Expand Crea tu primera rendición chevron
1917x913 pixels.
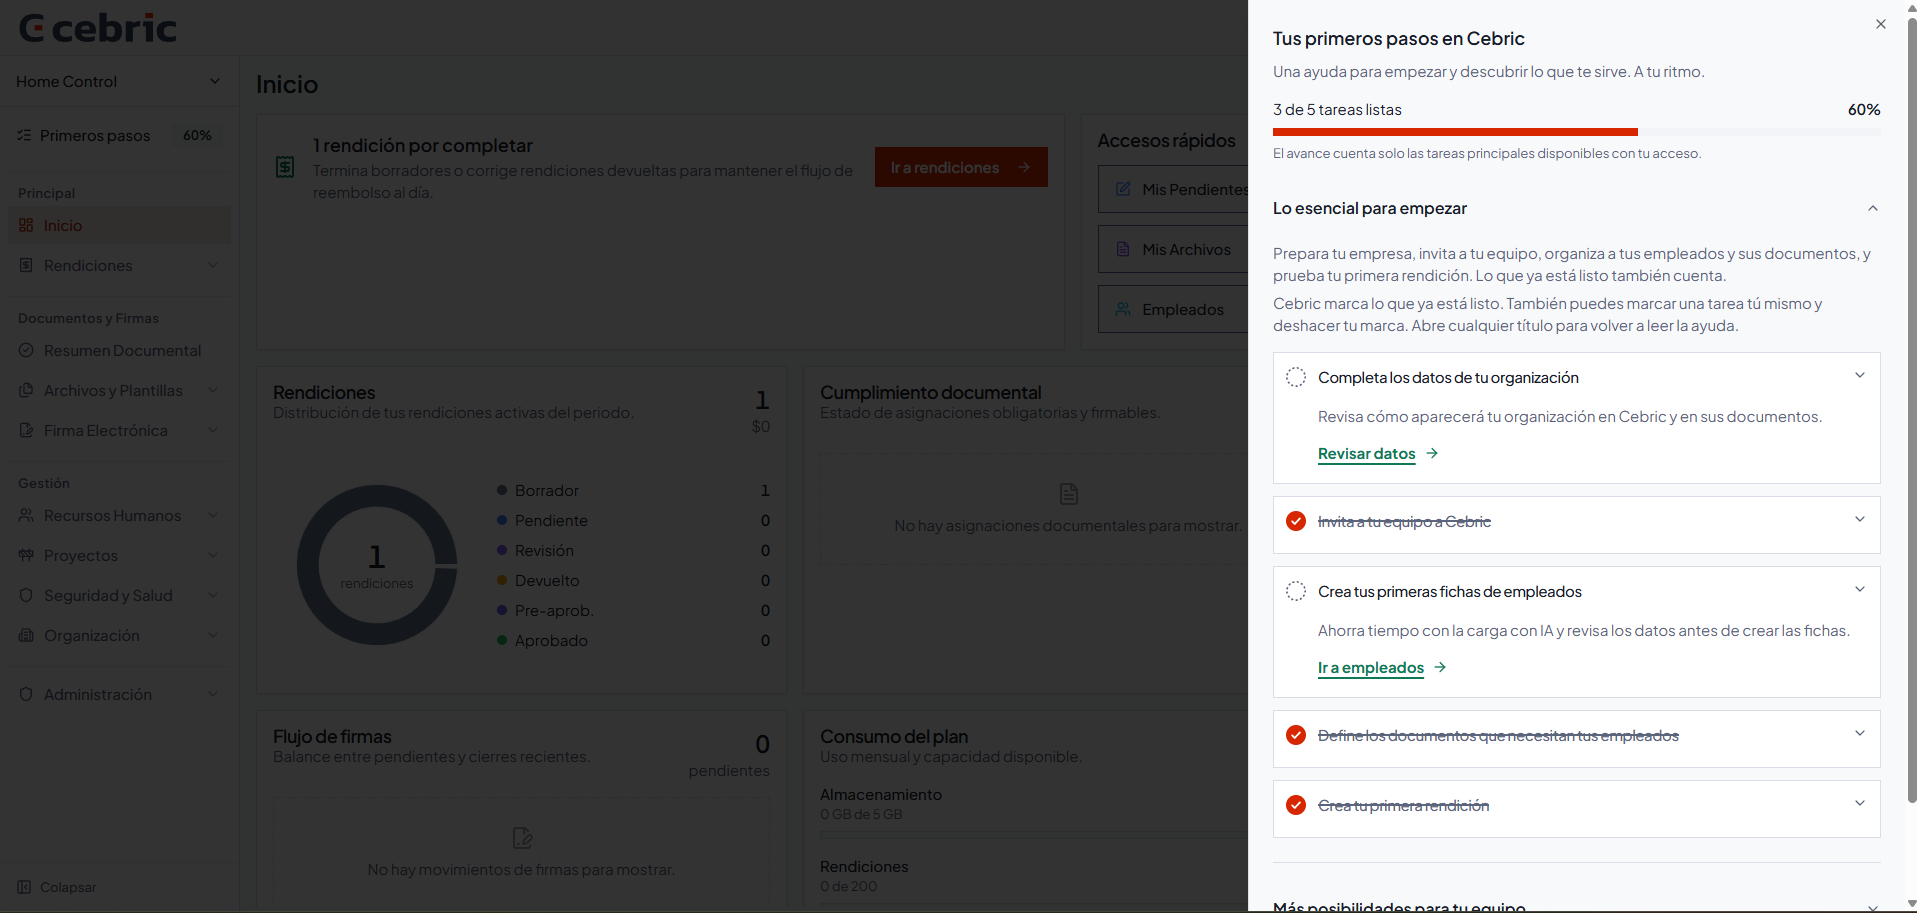pyautogui.click(x=1859, y=804)
